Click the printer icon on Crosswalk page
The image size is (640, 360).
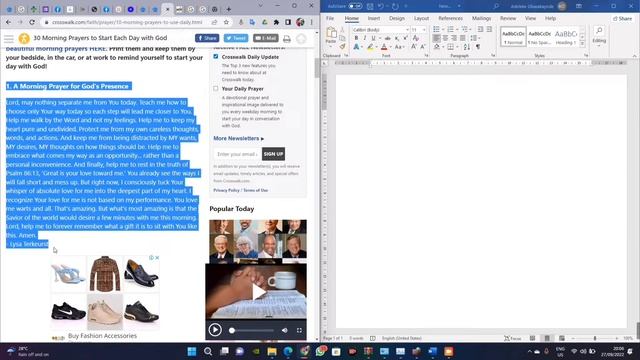tap(287, 38)
